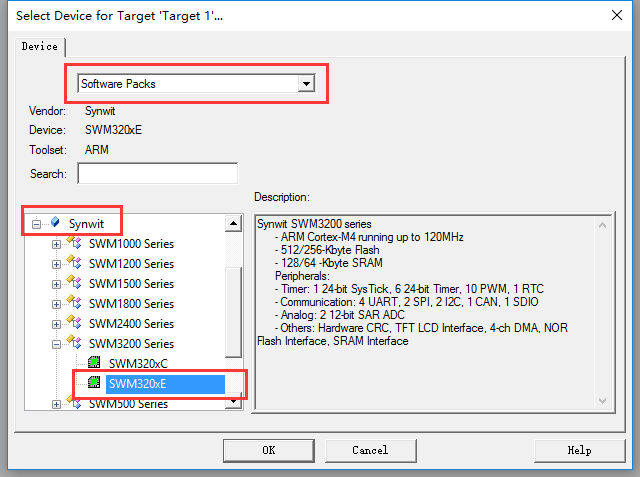
Task: Click the SWM2400 Series family icon
Action: pyautogui.click(x=74, y=322)
